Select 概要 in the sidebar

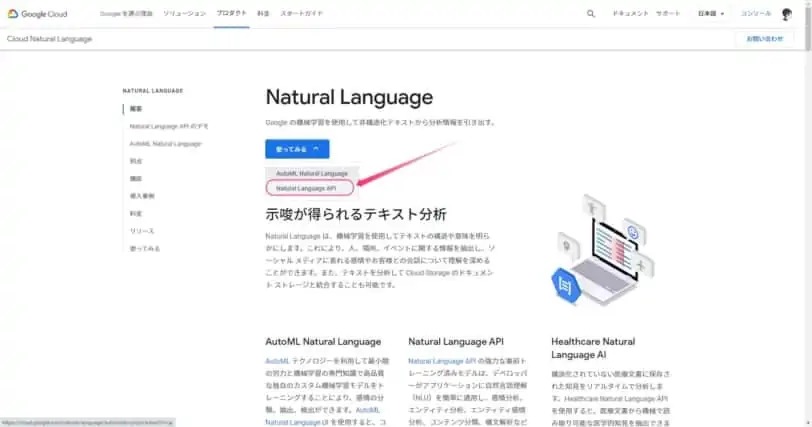coord(136,109)
